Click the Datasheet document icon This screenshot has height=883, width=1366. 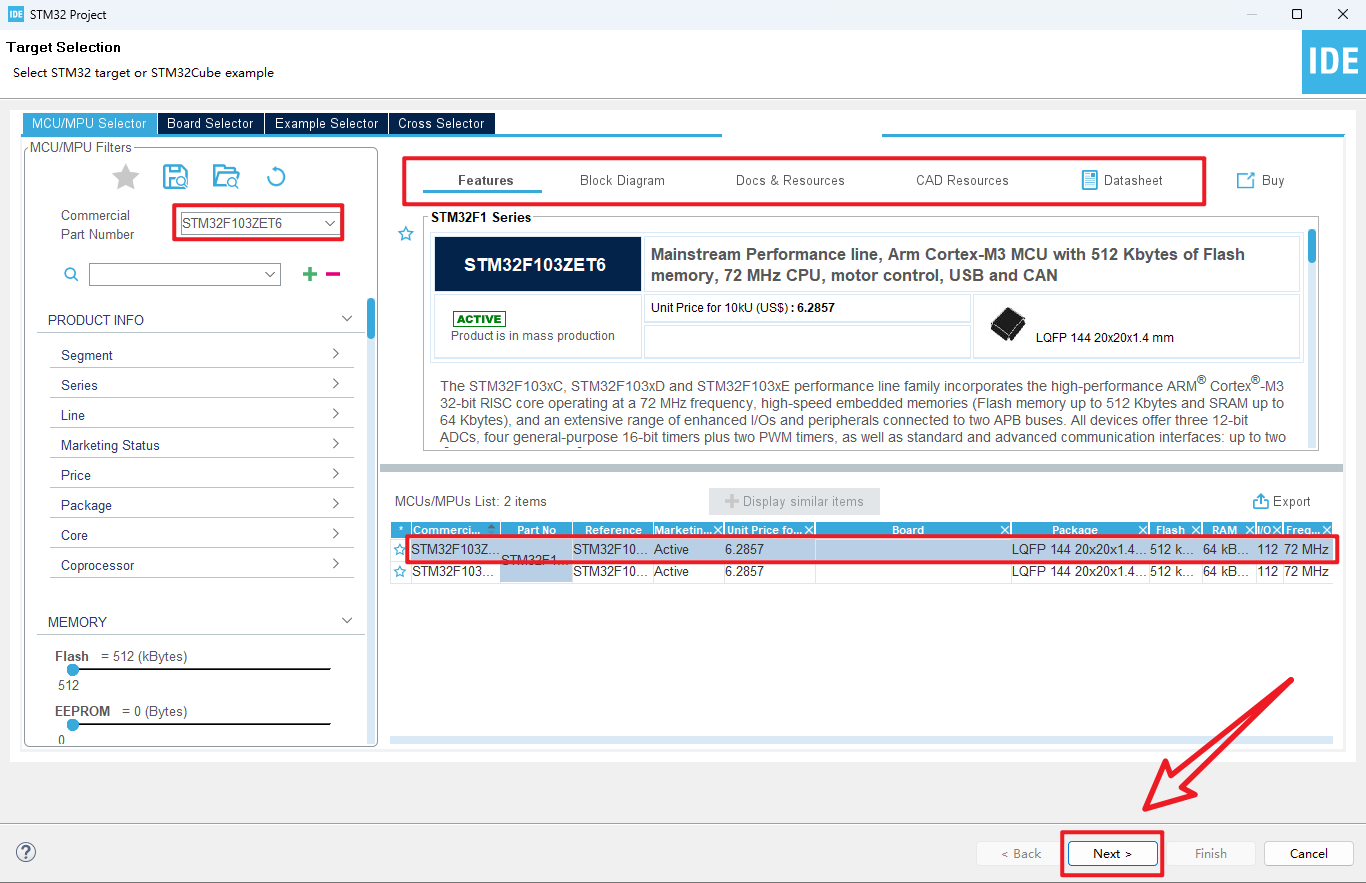pos(1090,180)
